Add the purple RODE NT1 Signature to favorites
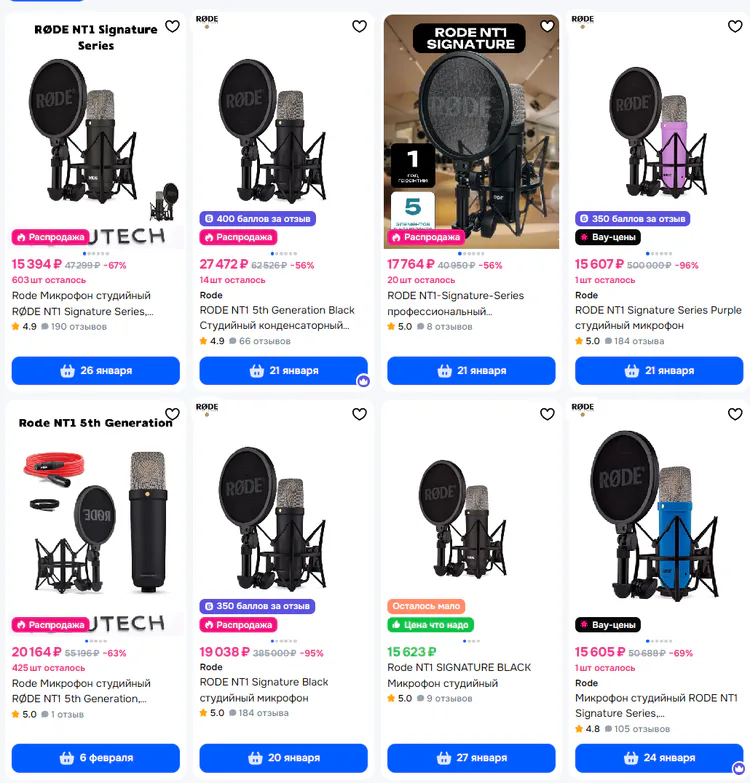This screenshot has height=783, width=750. [735, 26]
